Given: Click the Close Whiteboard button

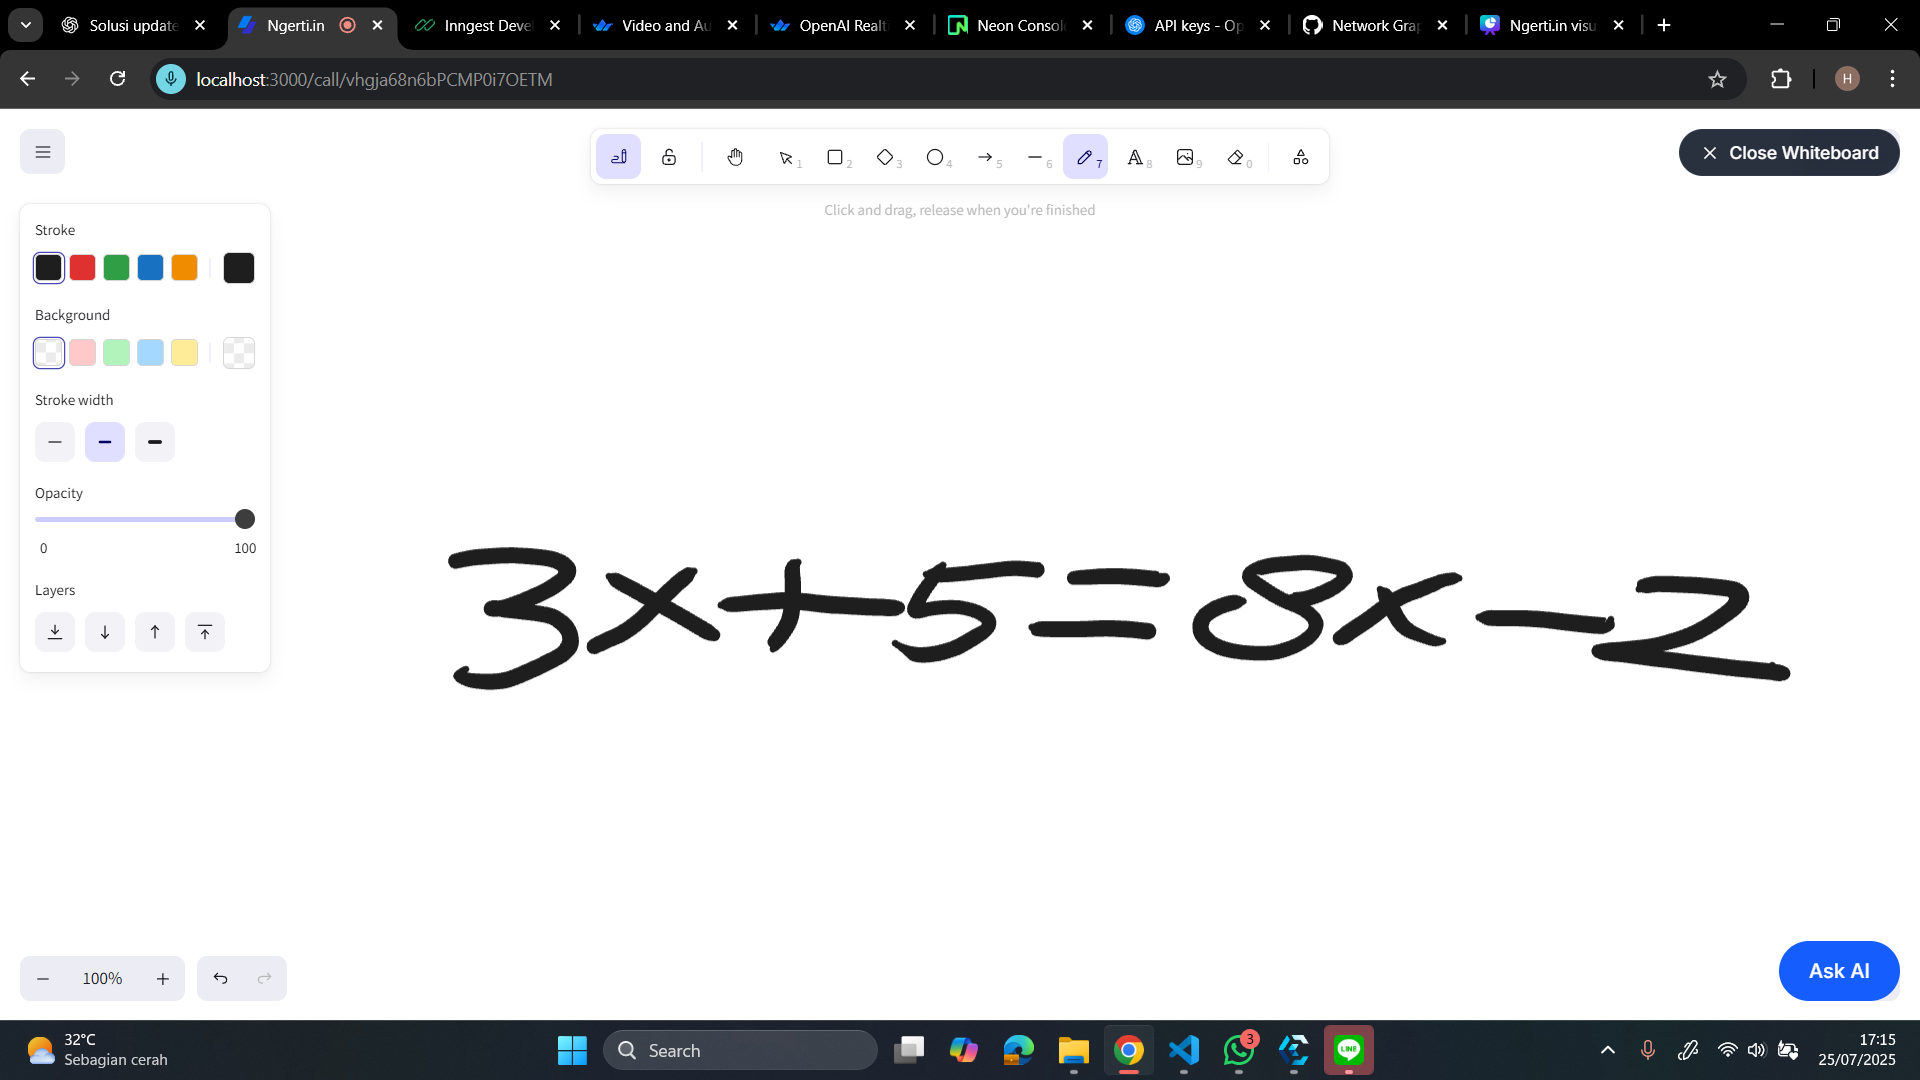Looking at the screenshot, I should pyautogui.click(x=1788, y=153).
